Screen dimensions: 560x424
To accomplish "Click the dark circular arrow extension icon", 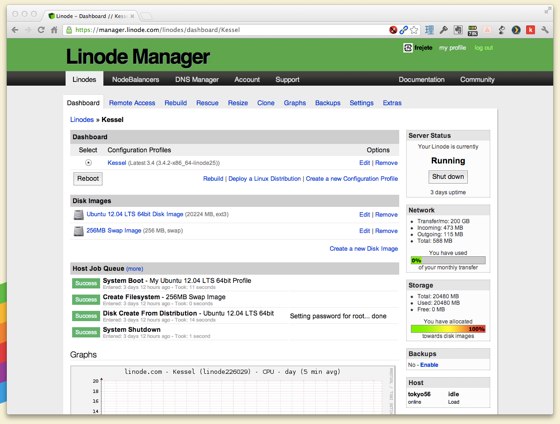I will 516,30.
